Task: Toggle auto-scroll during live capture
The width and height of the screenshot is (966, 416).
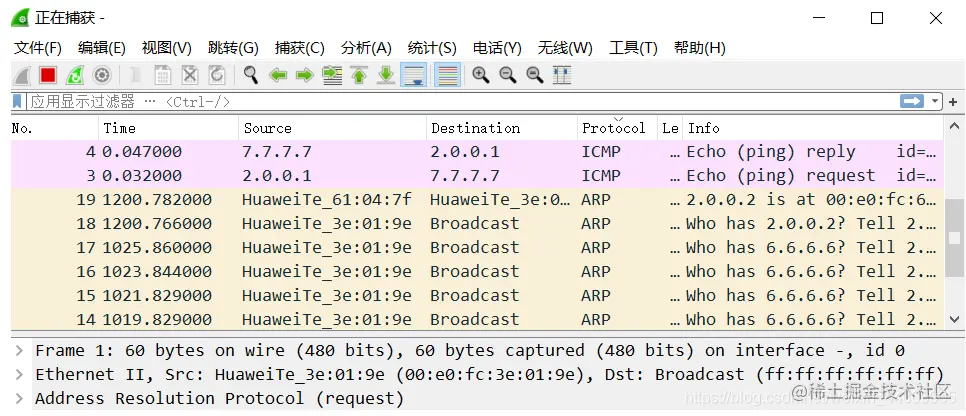Action: click(414, 75)
